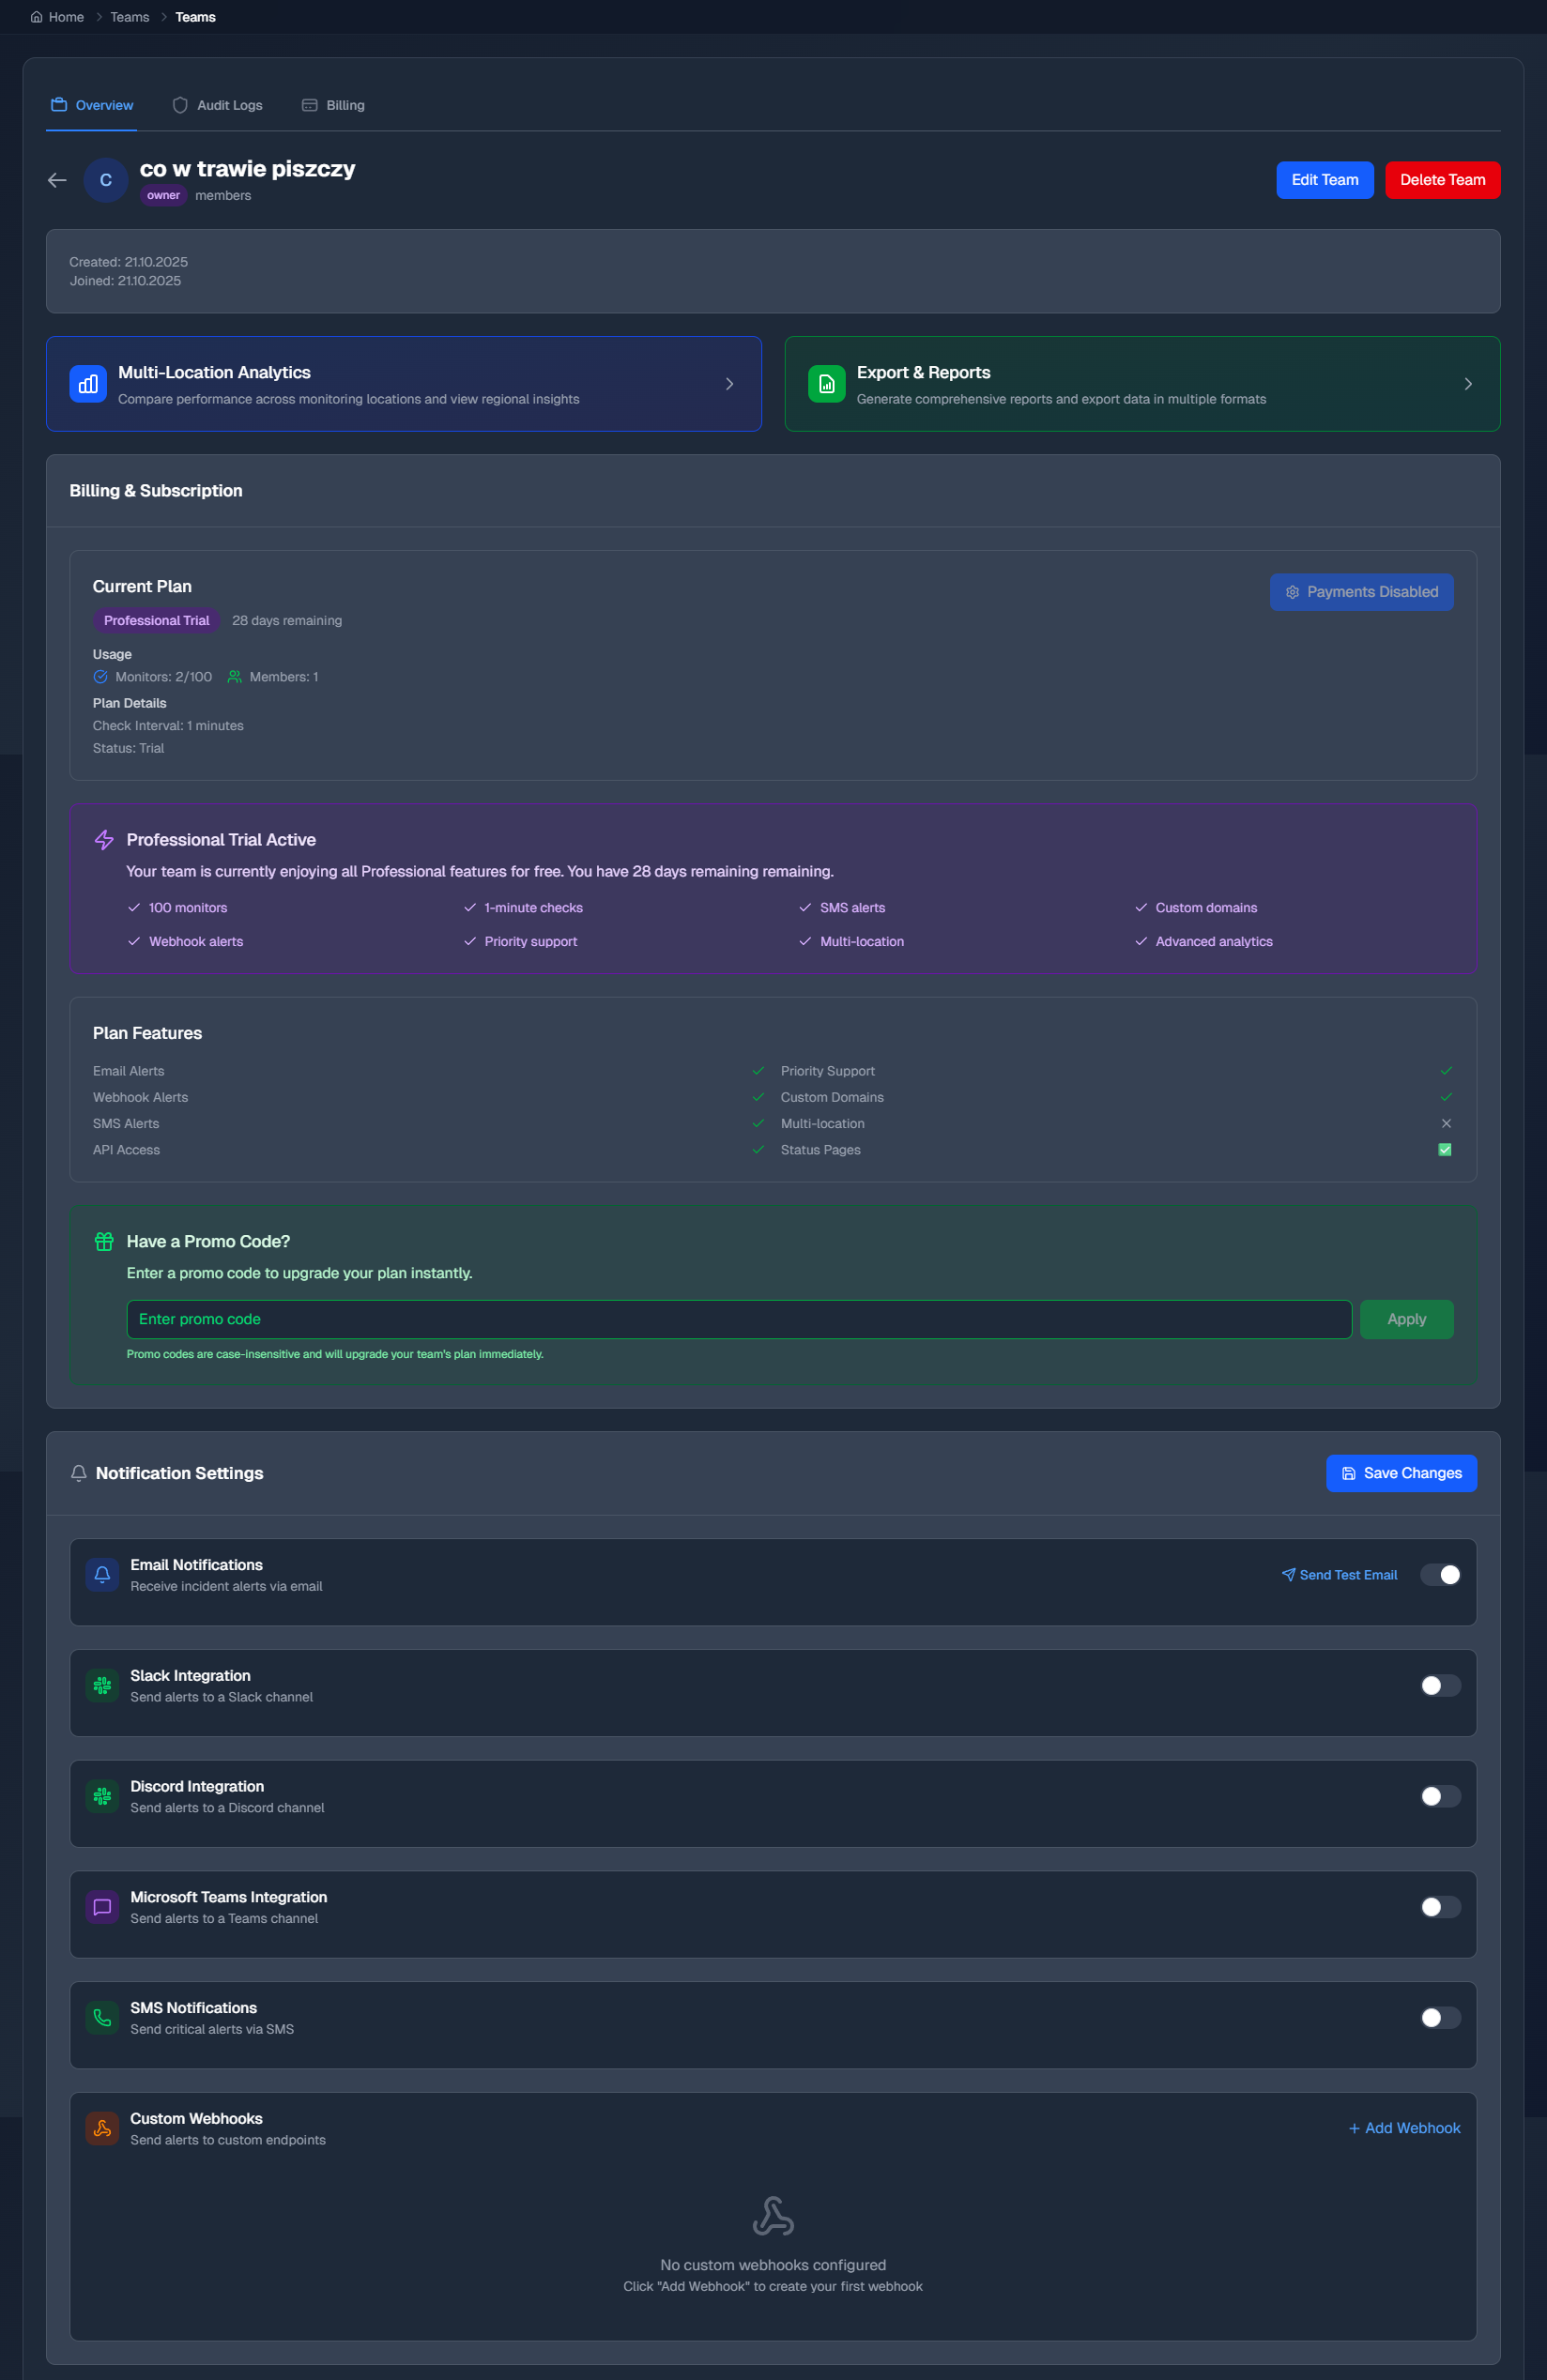Go back with the left arrow icon
Image resolution: width=1547 pixels, height=2380 pixels.
(57, 180)
